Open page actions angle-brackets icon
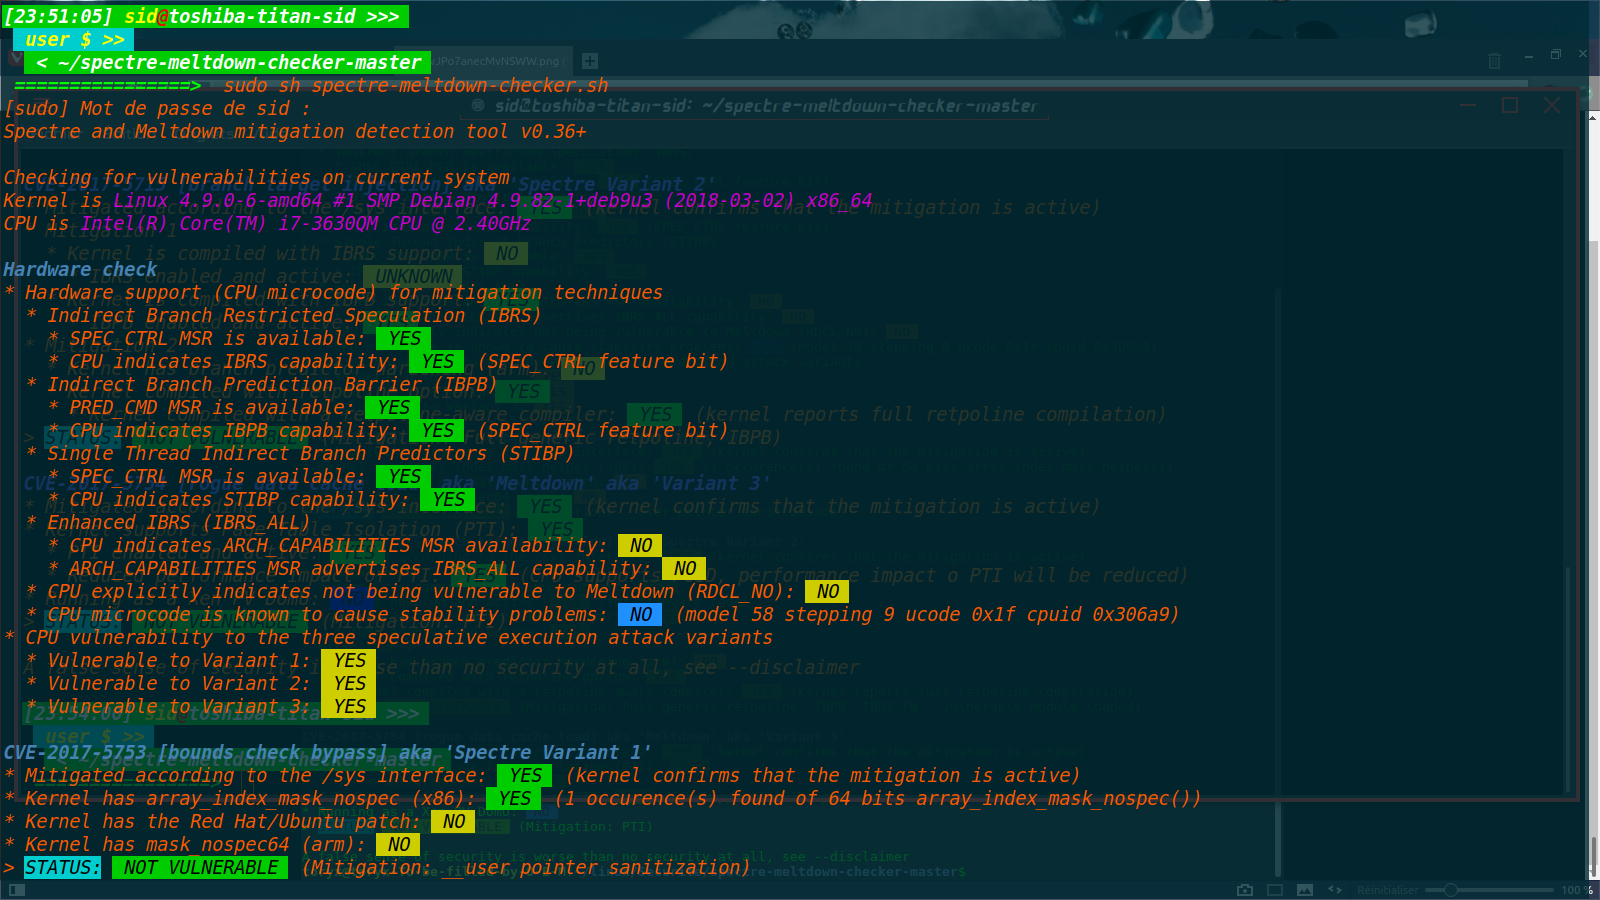 1335,890
